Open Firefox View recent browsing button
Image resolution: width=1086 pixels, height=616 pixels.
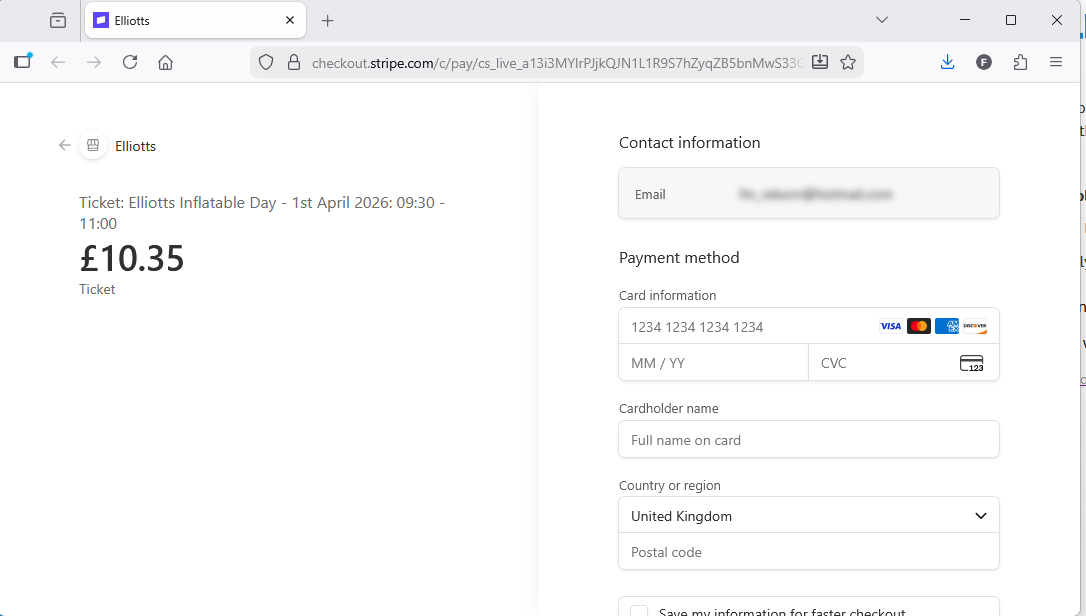(58, 20)
